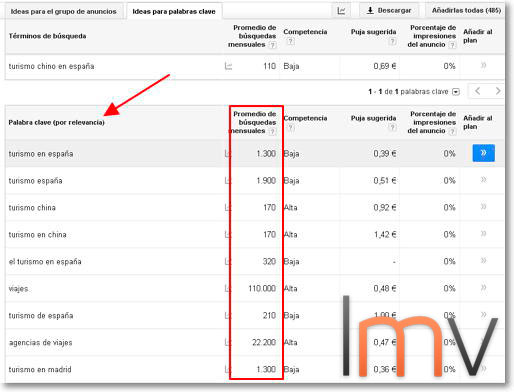Select the Ideas para palabras clave tab
This screenshot has height=392, width=514.
174,11
